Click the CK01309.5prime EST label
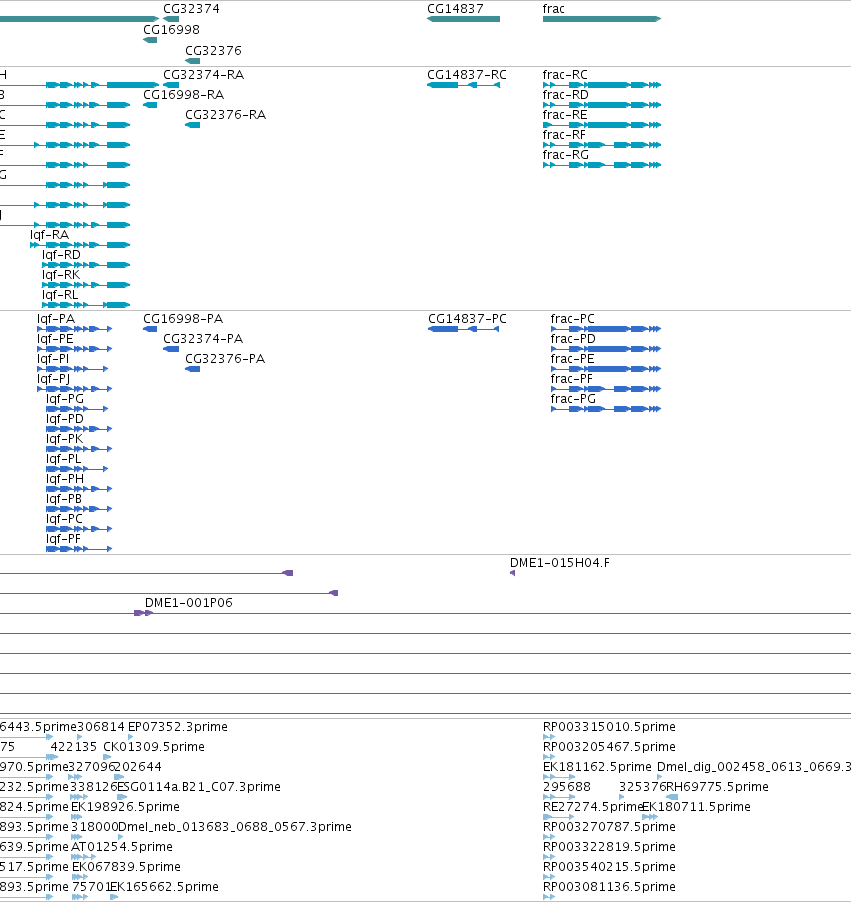This screenshot has height=902, width=851. [x=154, y=747]
